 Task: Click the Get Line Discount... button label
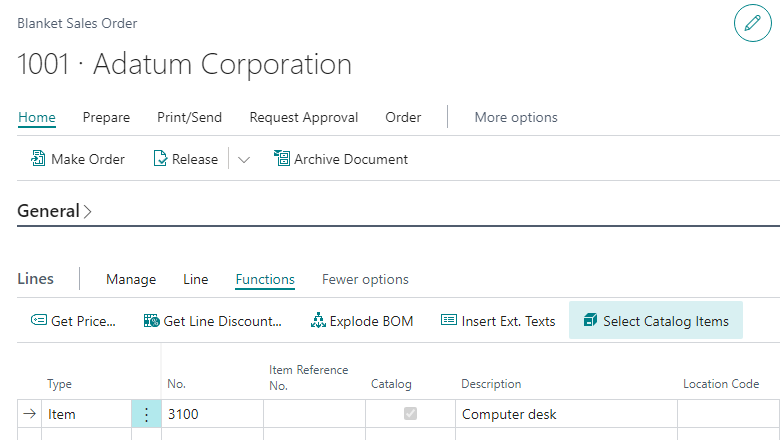point(222,321)
